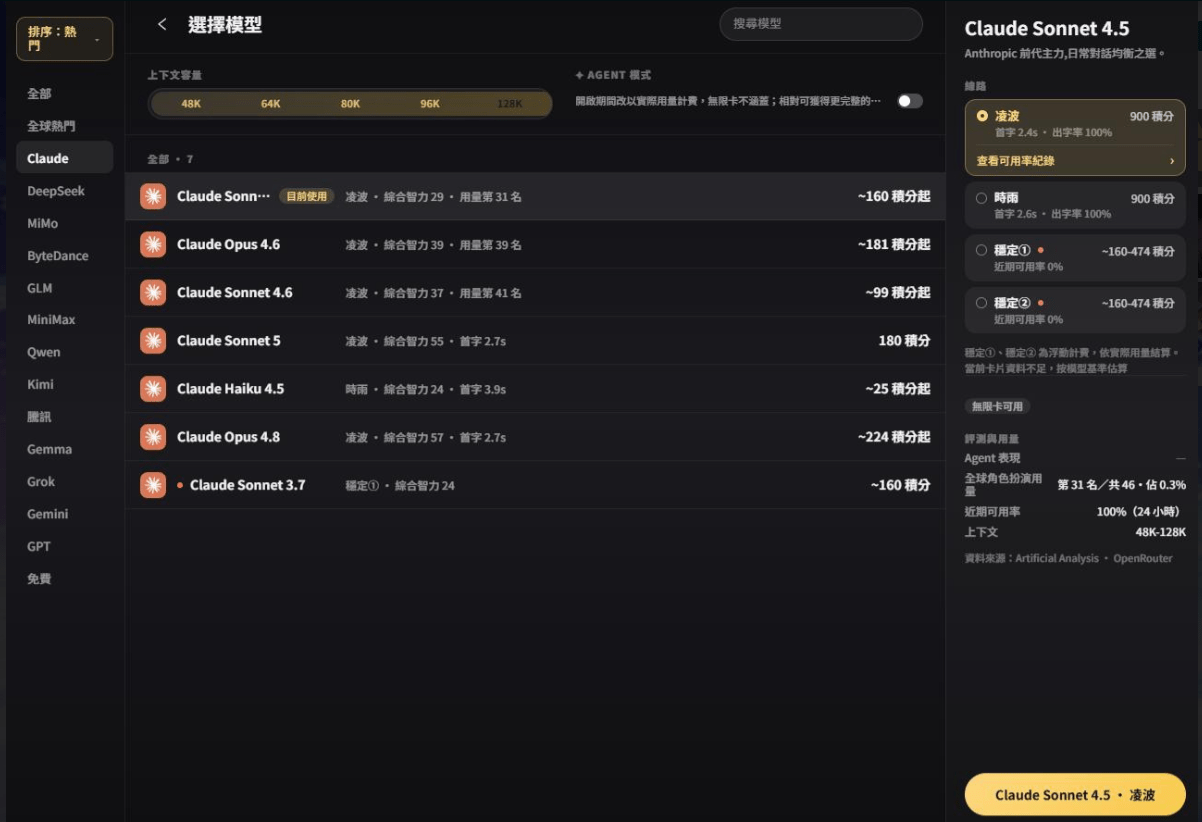This screenshot has width=1202, height=822.
Task: Select Claude Sonnet 3.7 model name
Action: coord(247,485)
